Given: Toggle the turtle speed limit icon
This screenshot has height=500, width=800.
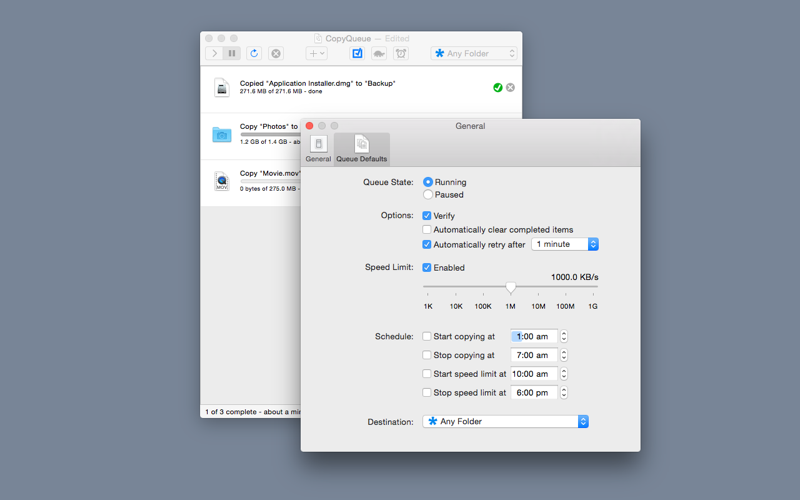Looking at the screenshot, I should pos(379,53).
